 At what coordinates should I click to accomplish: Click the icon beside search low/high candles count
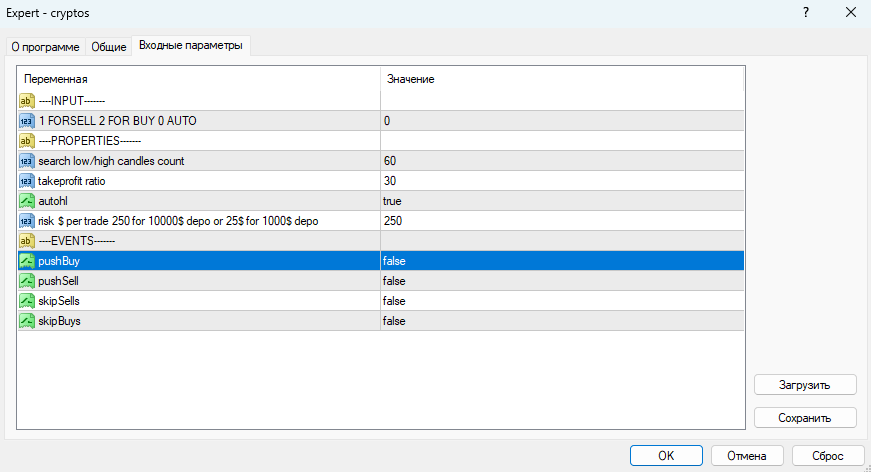pyautogui.click(x=27, y=161)
